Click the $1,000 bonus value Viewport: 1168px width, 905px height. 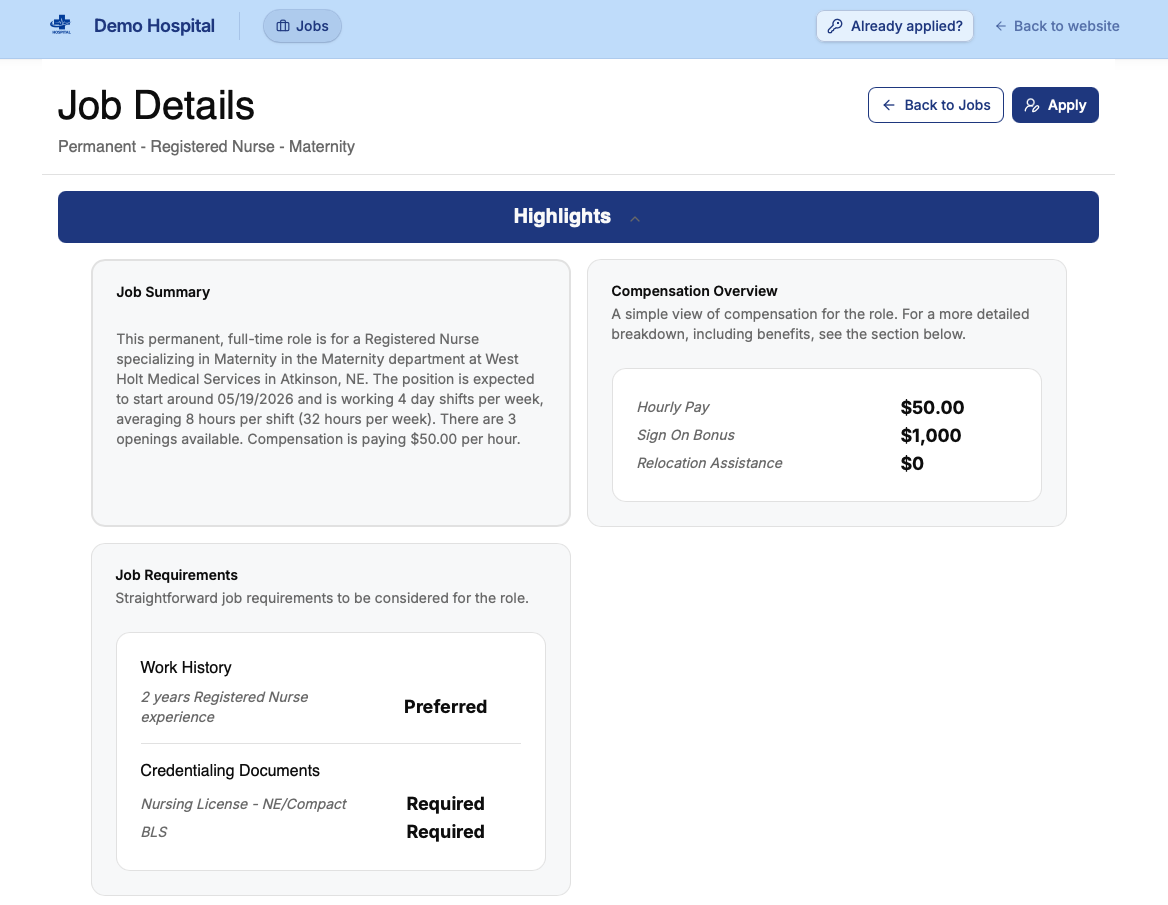pos(930,436)
